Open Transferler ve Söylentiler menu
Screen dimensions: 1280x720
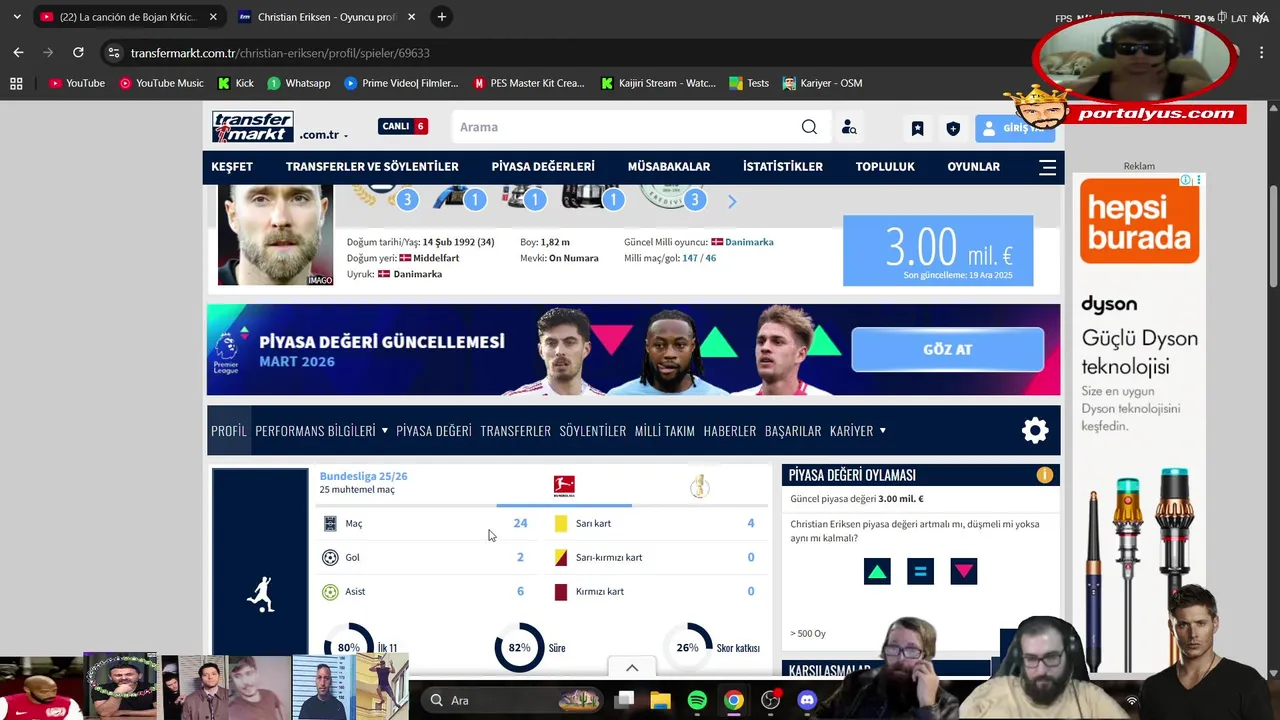pos(372,167)
